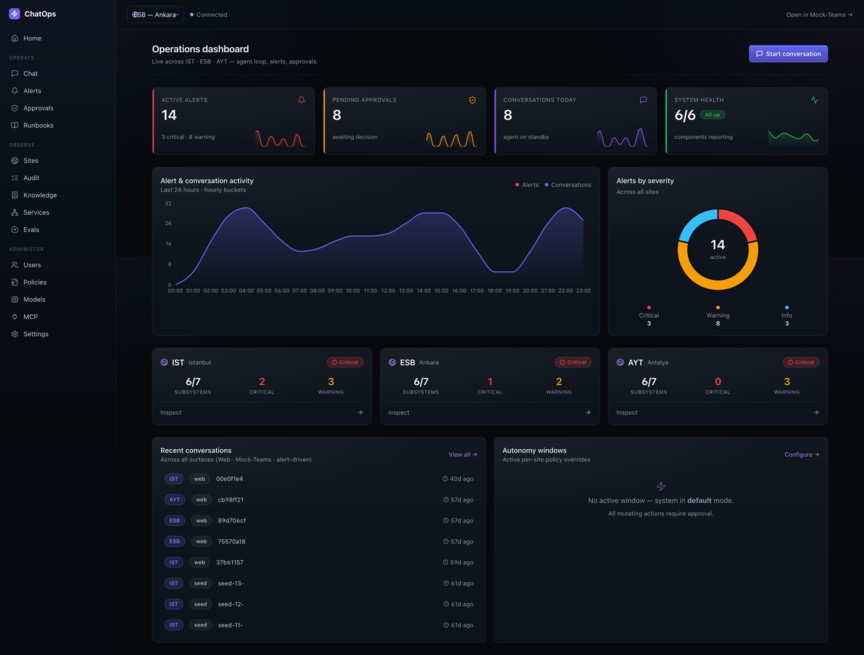
Task: Click the Critical legend under donut
Action: pos(649,316)
